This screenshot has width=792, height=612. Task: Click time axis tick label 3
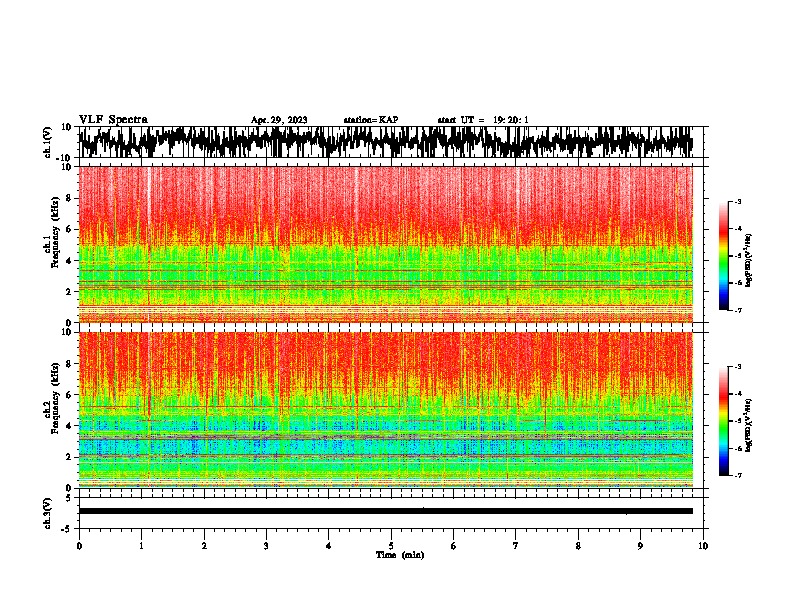coord(266,546)
